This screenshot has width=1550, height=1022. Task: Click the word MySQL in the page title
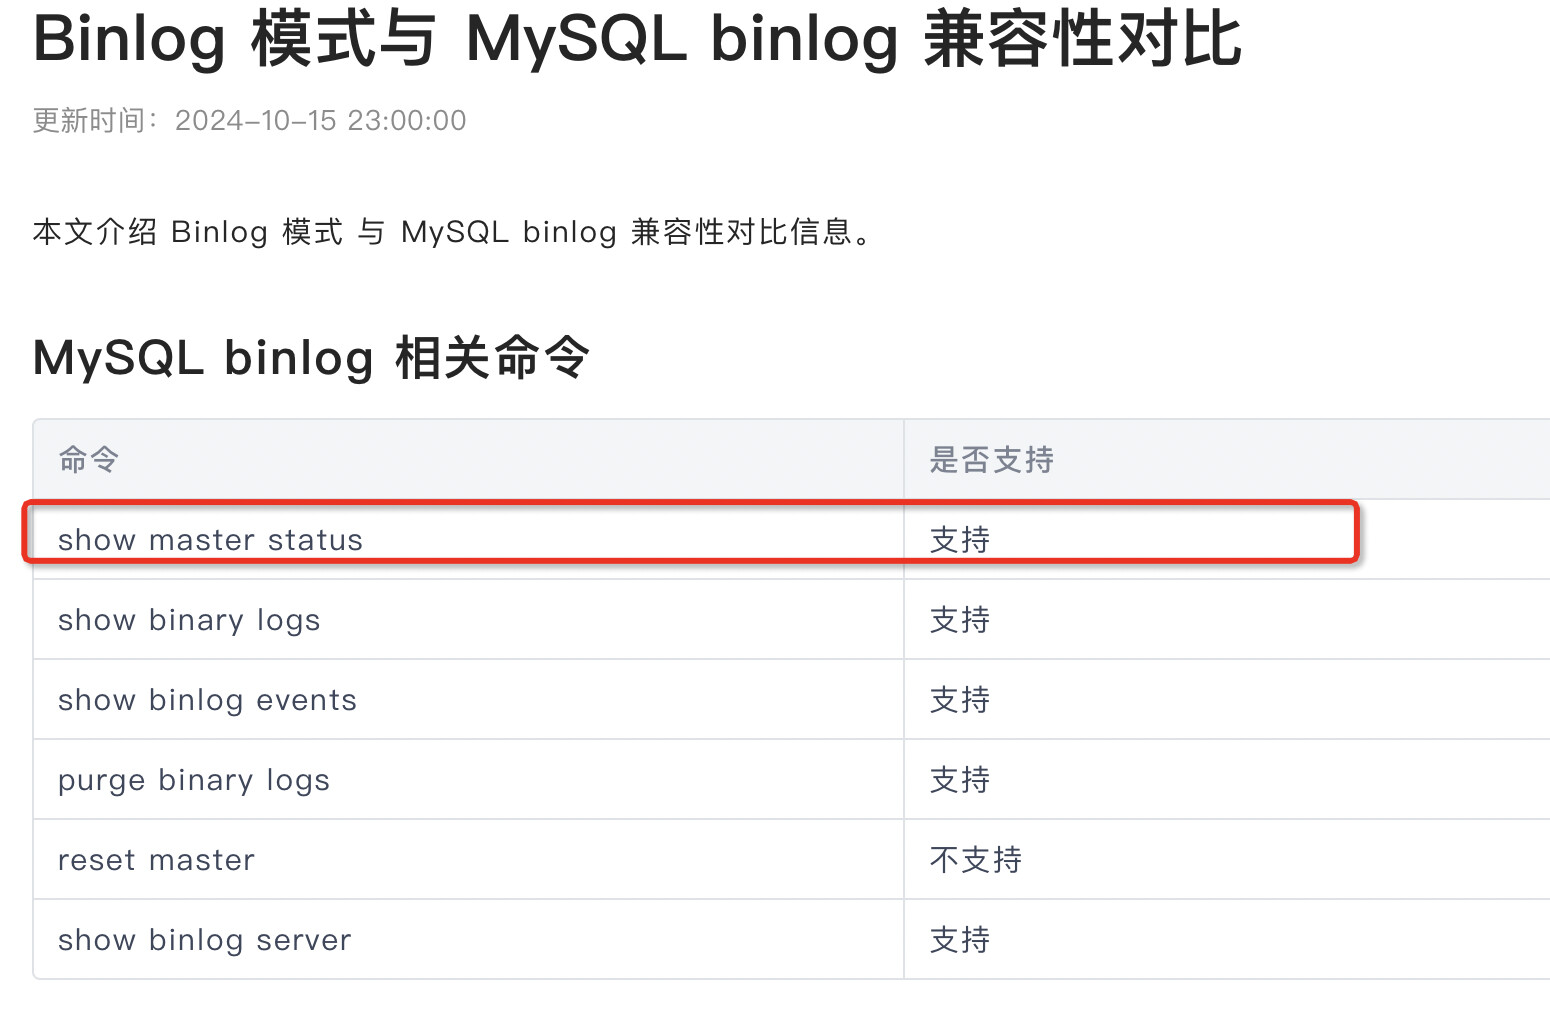pos(577,40)
